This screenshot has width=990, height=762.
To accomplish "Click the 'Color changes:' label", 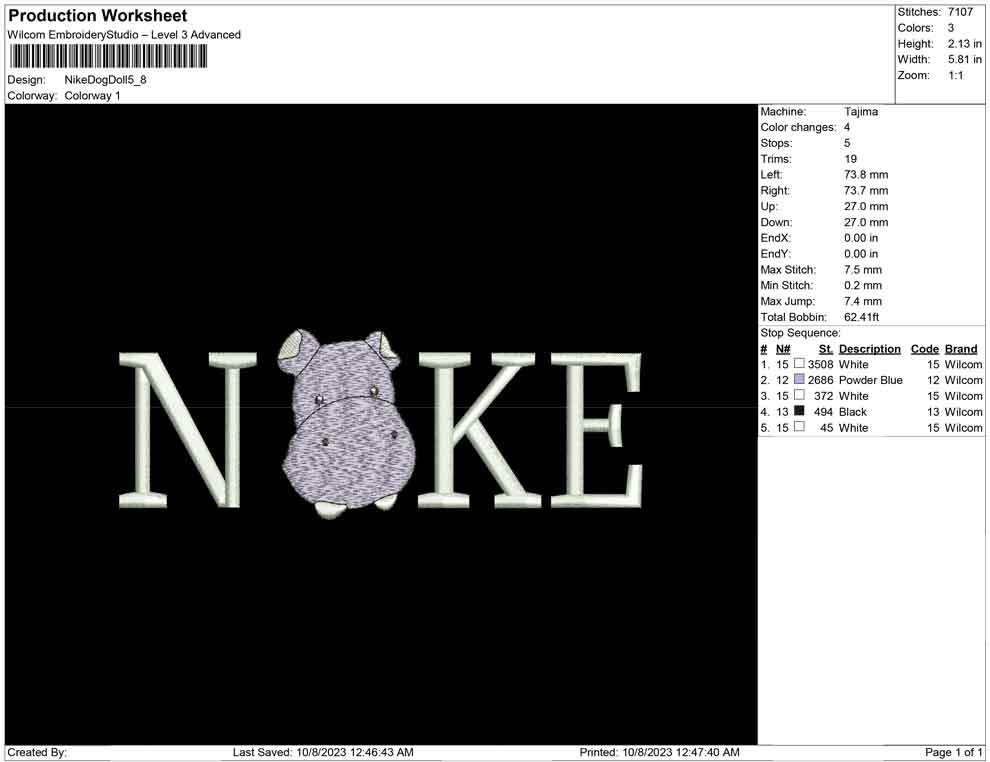I will [798, 127].
